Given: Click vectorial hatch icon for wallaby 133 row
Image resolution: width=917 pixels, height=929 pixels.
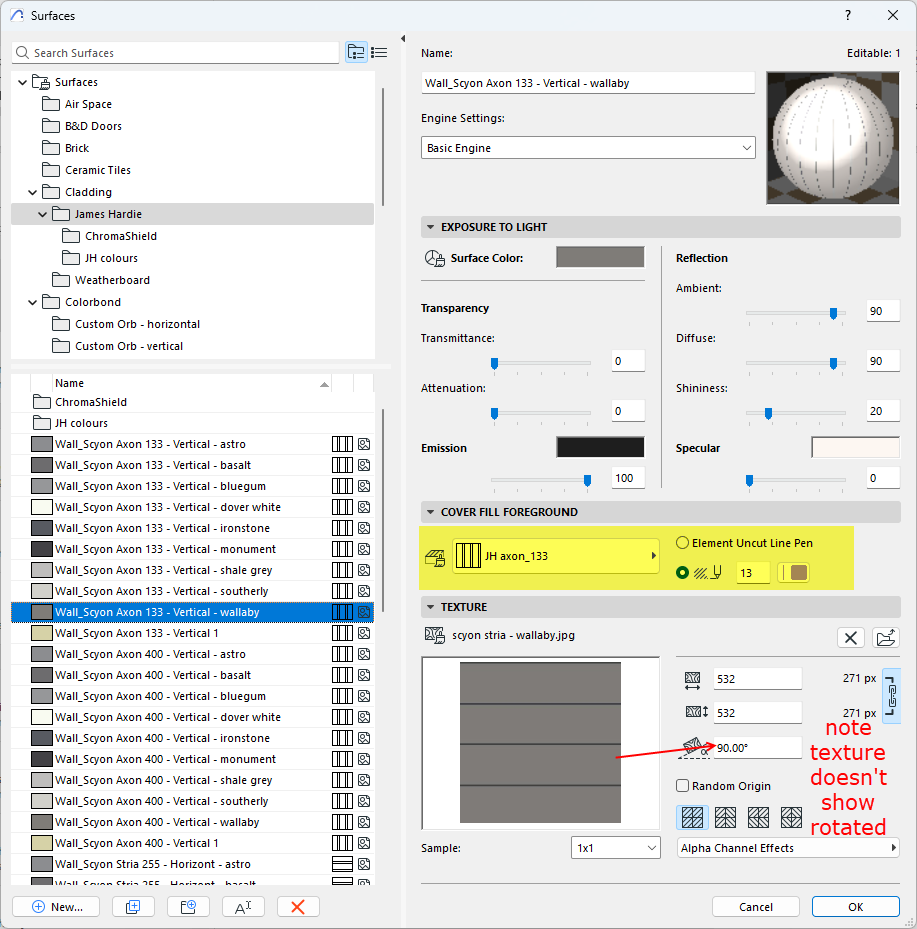Looking at the screenshot, I should tap(342, 612).
